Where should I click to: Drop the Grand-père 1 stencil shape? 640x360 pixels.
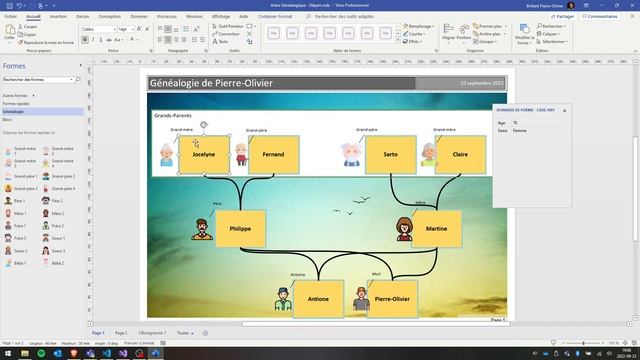point(21,176)
